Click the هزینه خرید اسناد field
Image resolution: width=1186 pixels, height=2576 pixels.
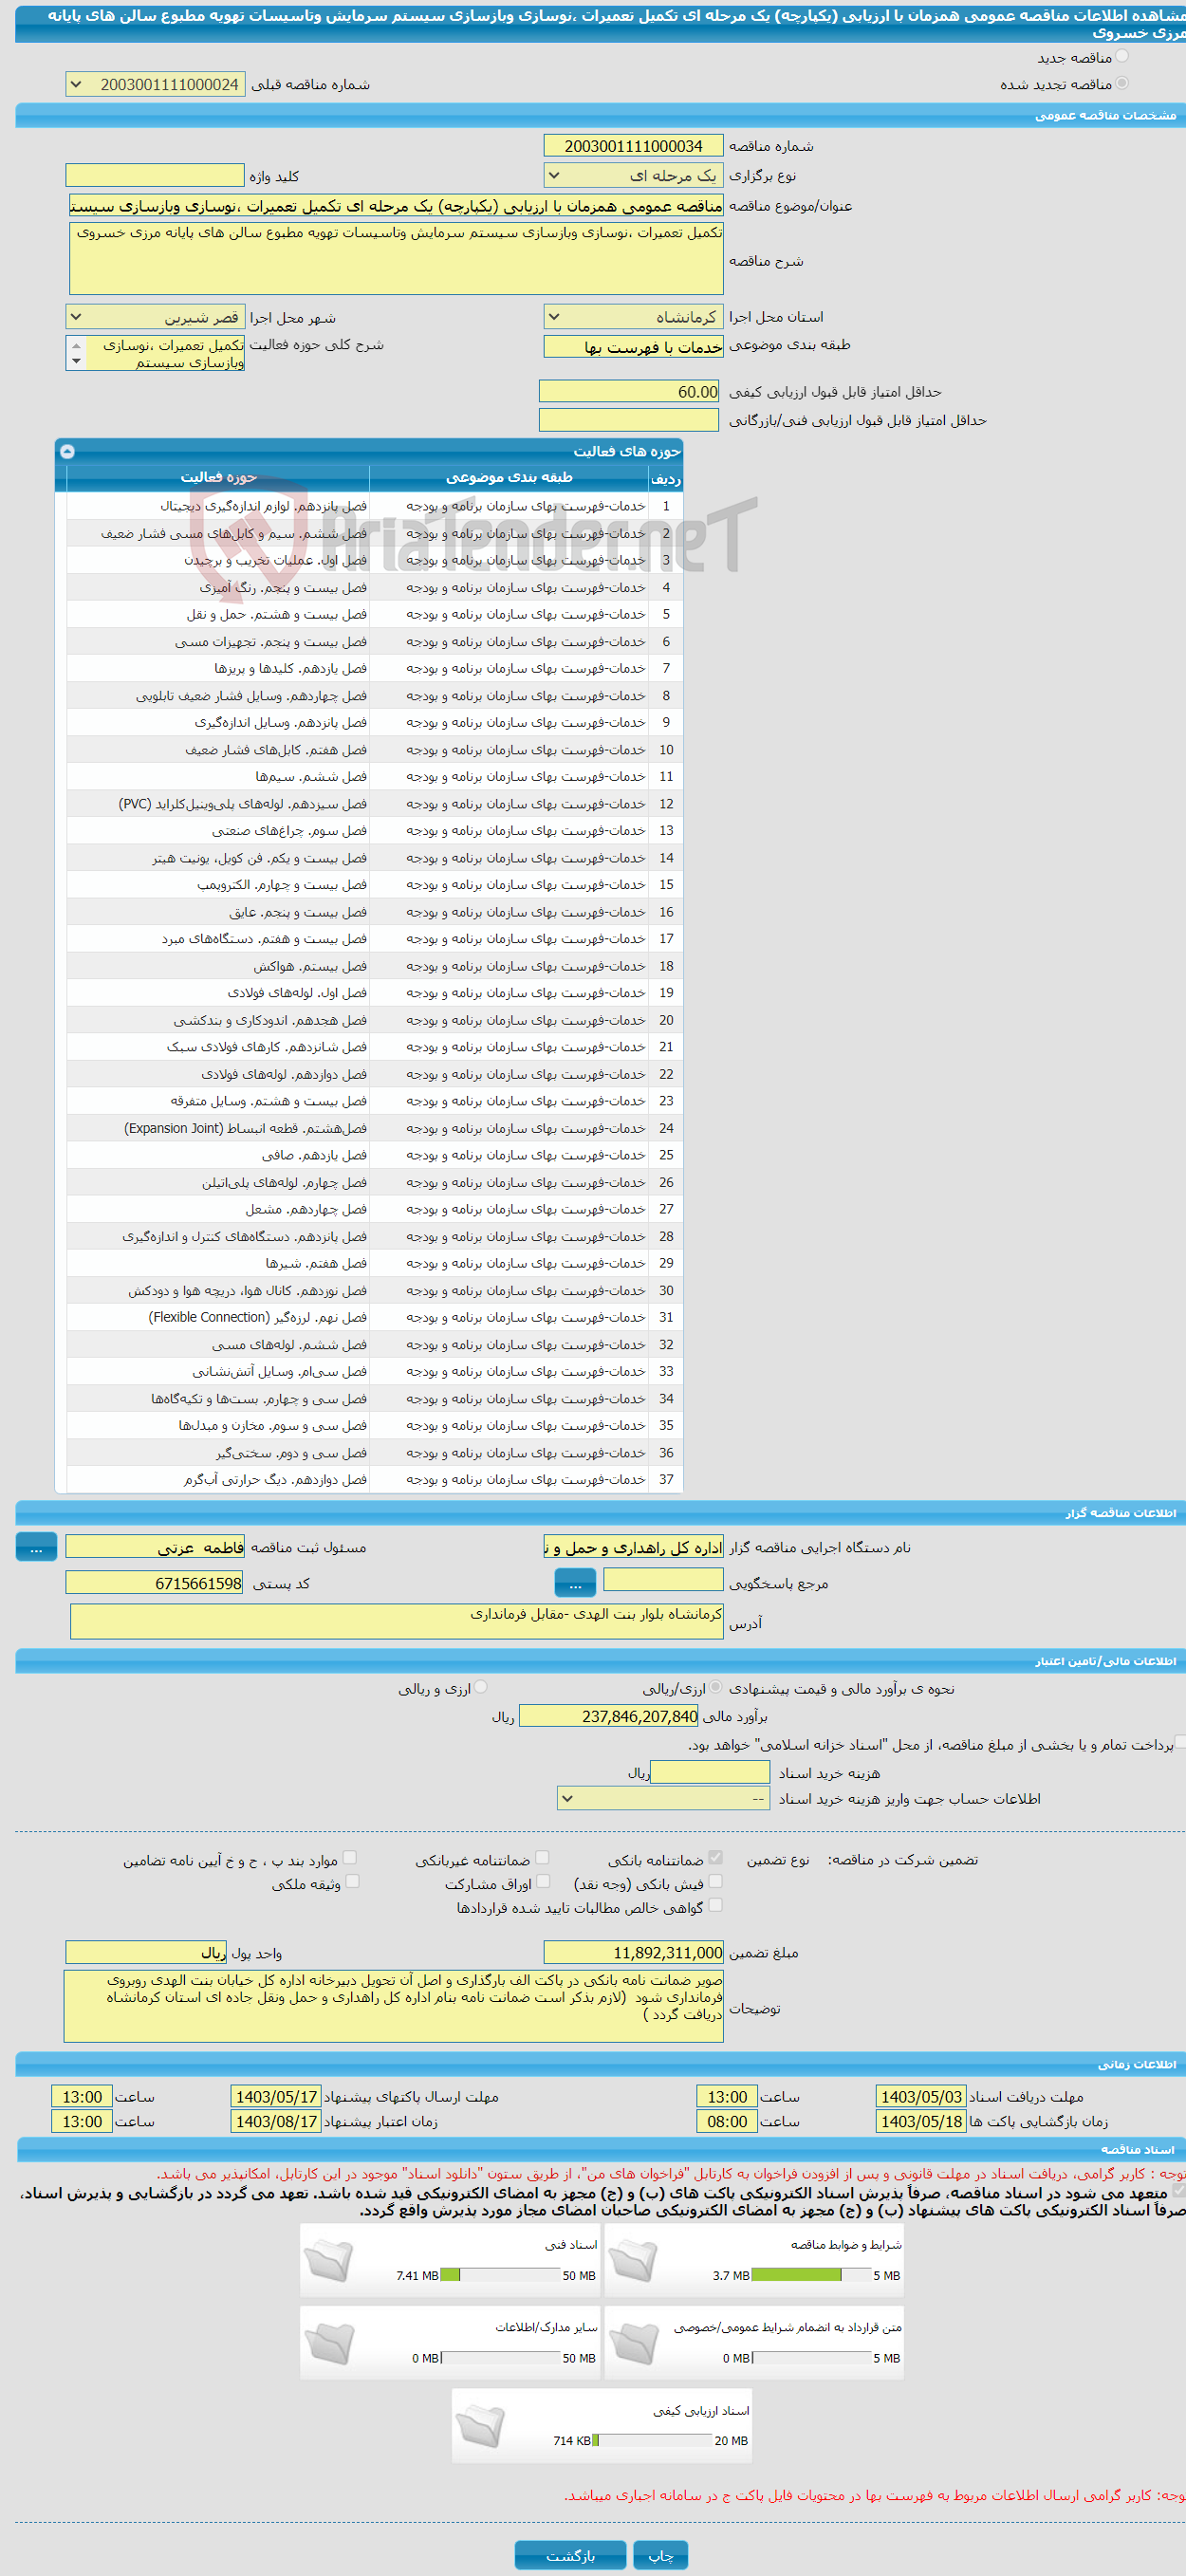pyautogui.click(x=710, y=1772)
